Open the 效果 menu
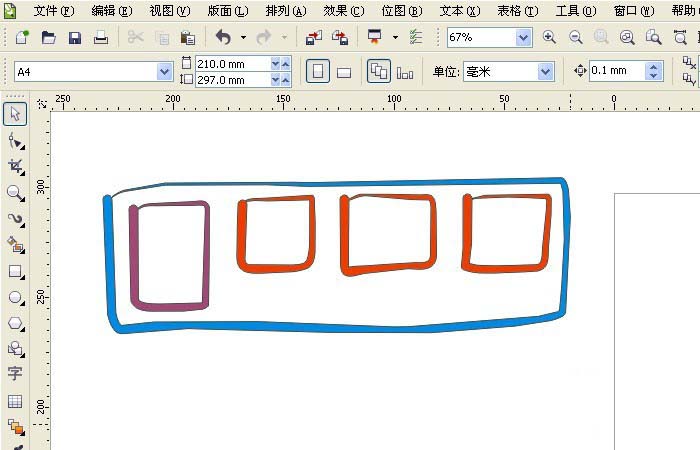Screen dimensions: 700x450 point(343,11)
